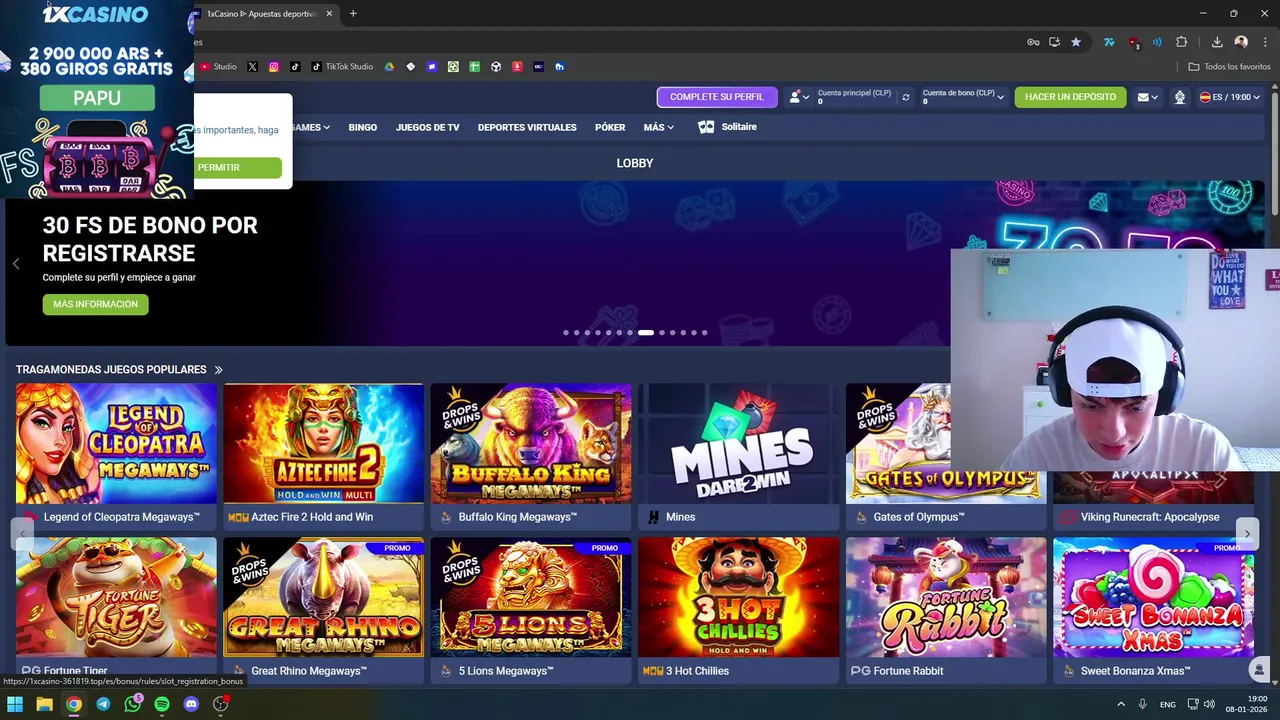Viewport: 1280px width, 720px height.
Task: Expand the user profile dropdown
Action: coord(799,97)
